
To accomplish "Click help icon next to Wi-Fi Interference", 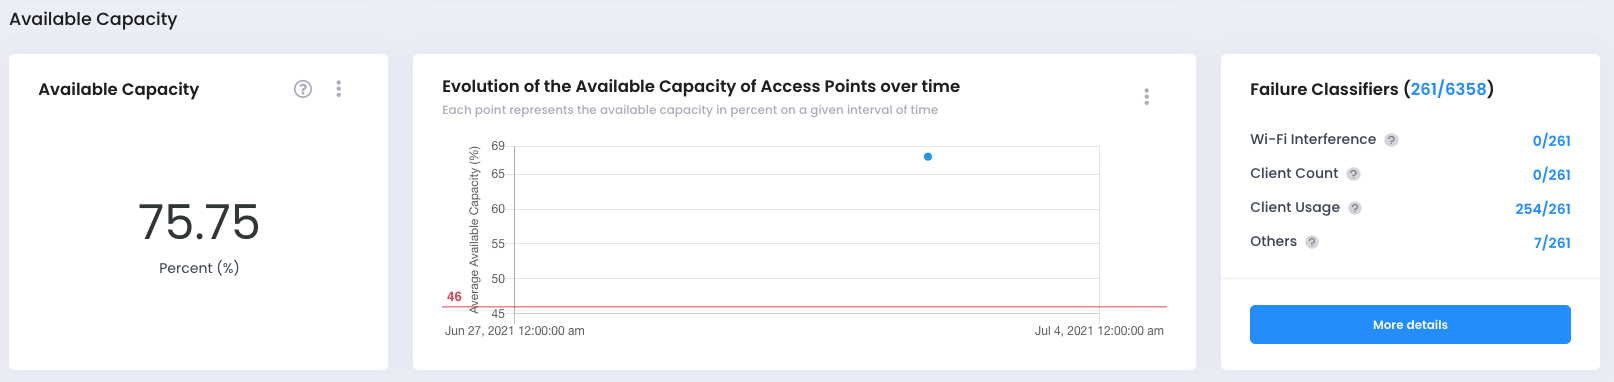I will click(x=1391, y=140).
